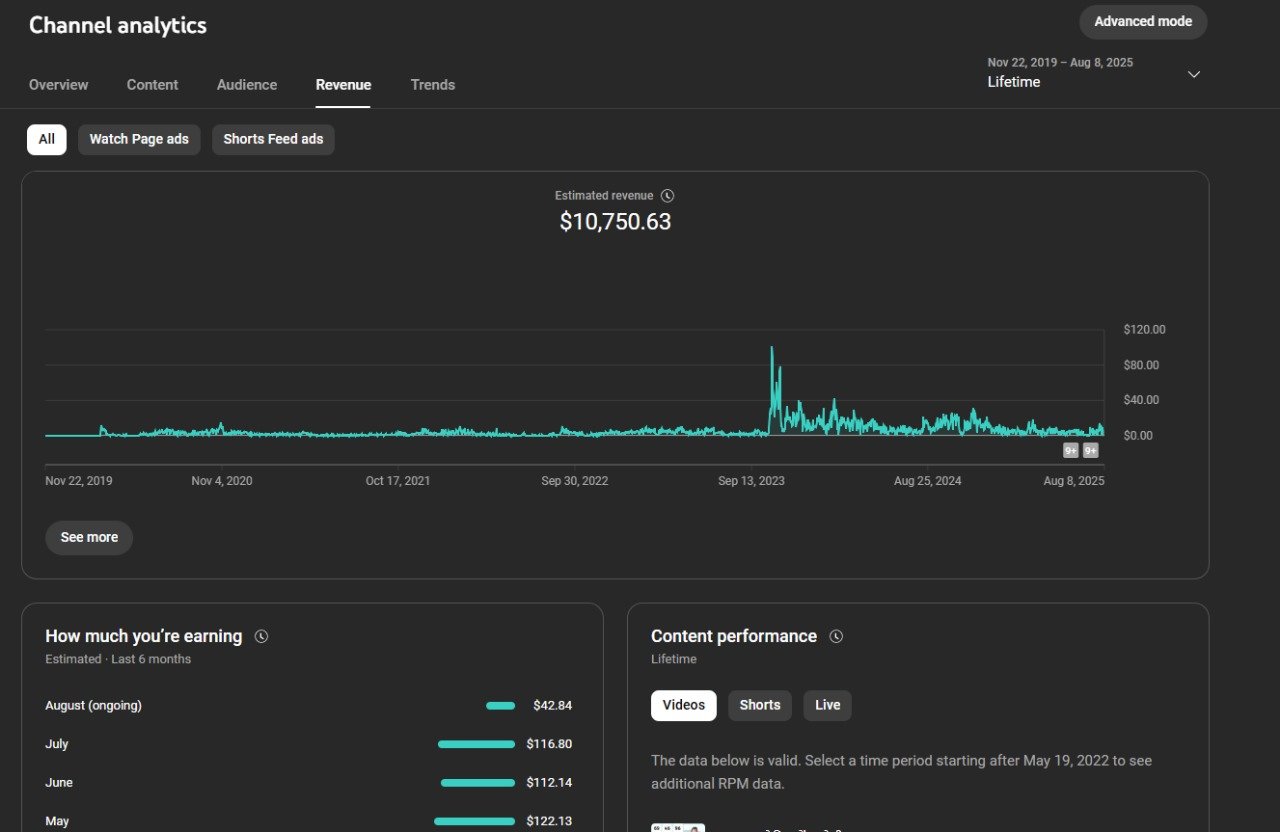Viewport: 1280px width, 832px height.
Task: Open the left 9+ marker on the chart
Action: coord(1070,451)
